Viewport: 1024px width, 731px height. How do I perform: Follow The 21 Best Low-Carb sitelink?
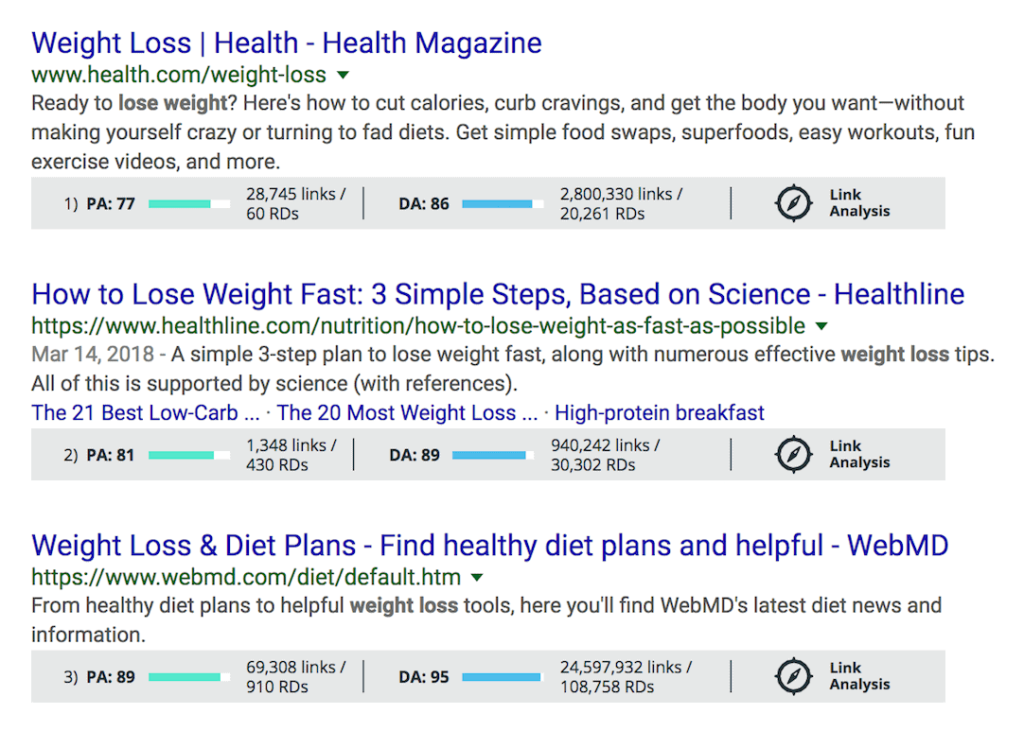tap(146, 413)
